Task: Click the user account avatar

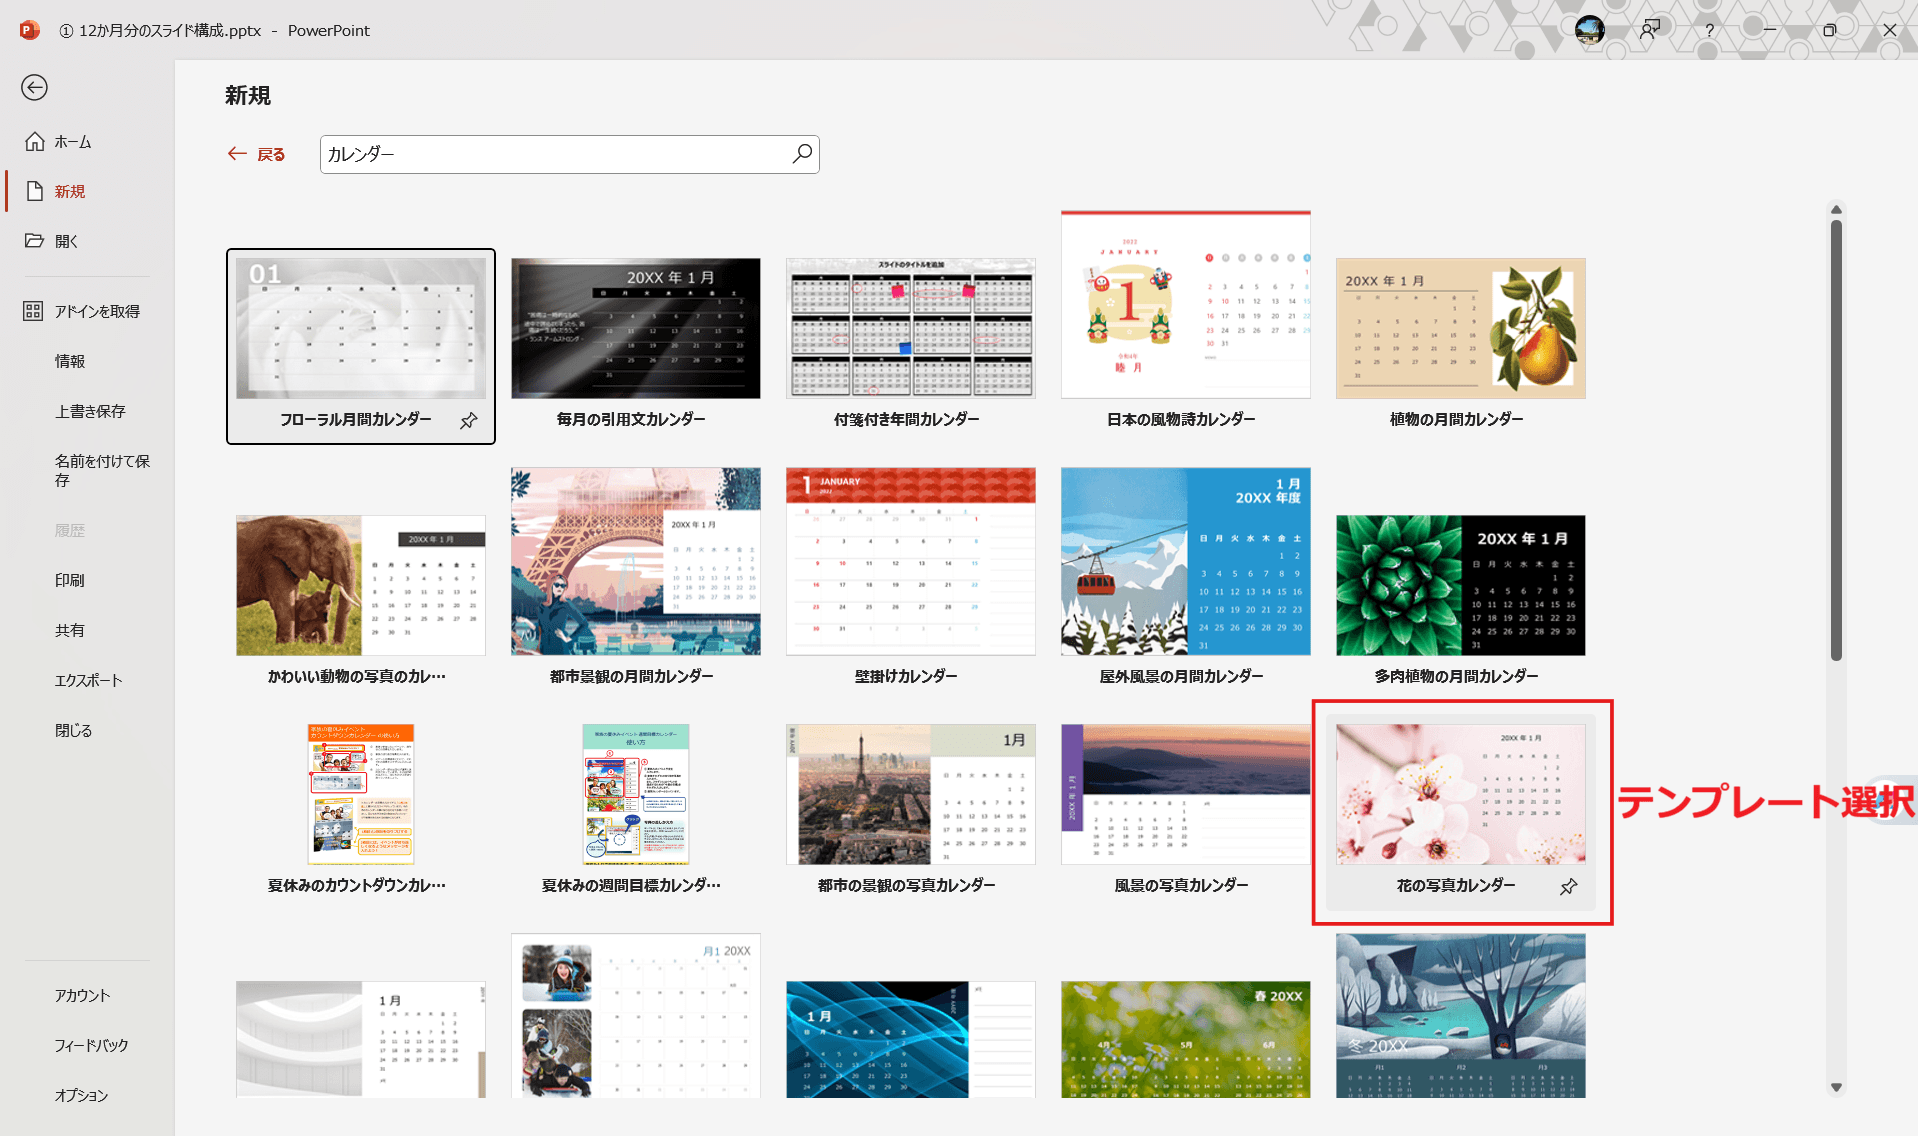Action: (x=1589, y=30)
